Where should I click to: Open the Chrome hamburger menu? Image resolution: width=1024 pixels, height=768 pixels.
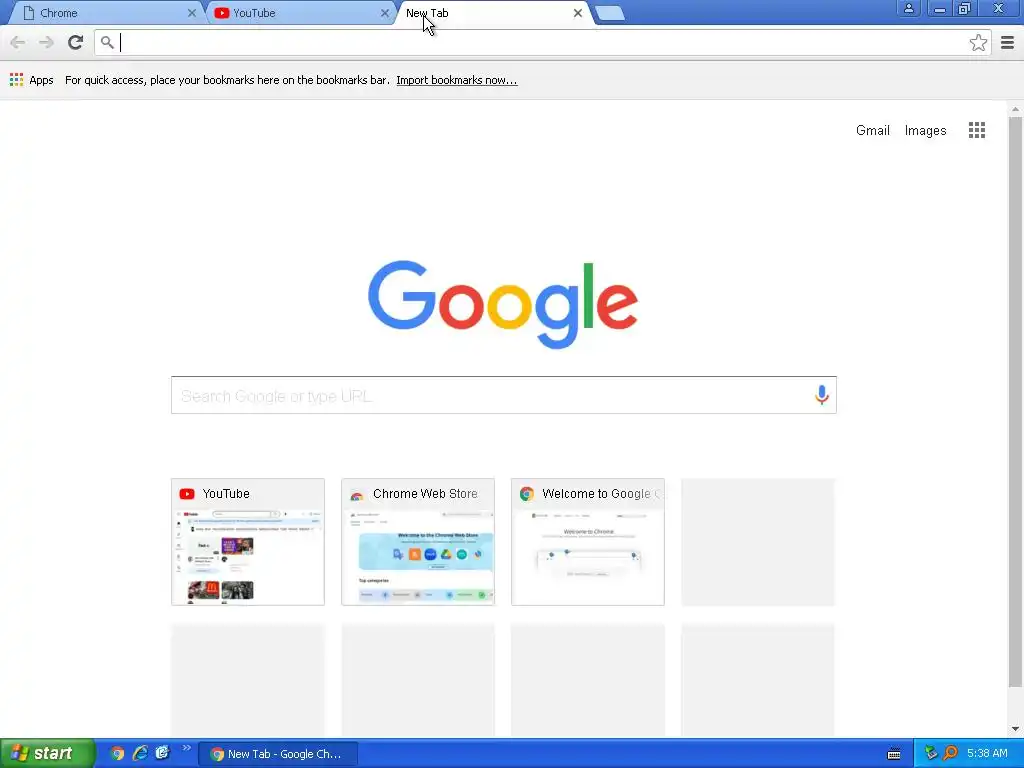[x=1008, y=43]
